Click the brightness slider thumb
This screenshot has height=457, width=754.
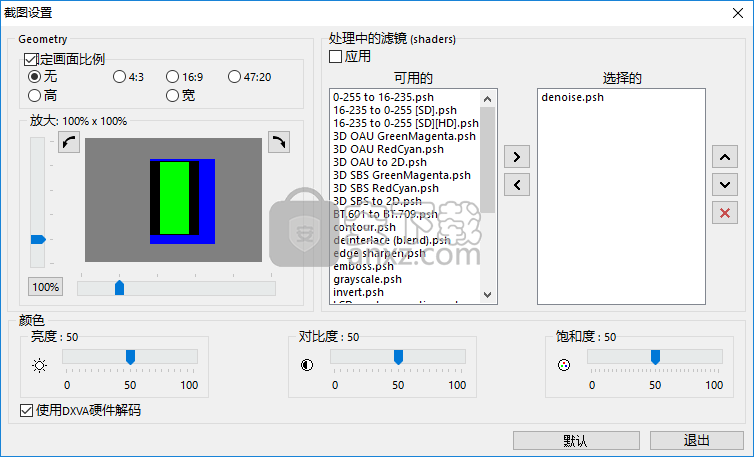130,357
